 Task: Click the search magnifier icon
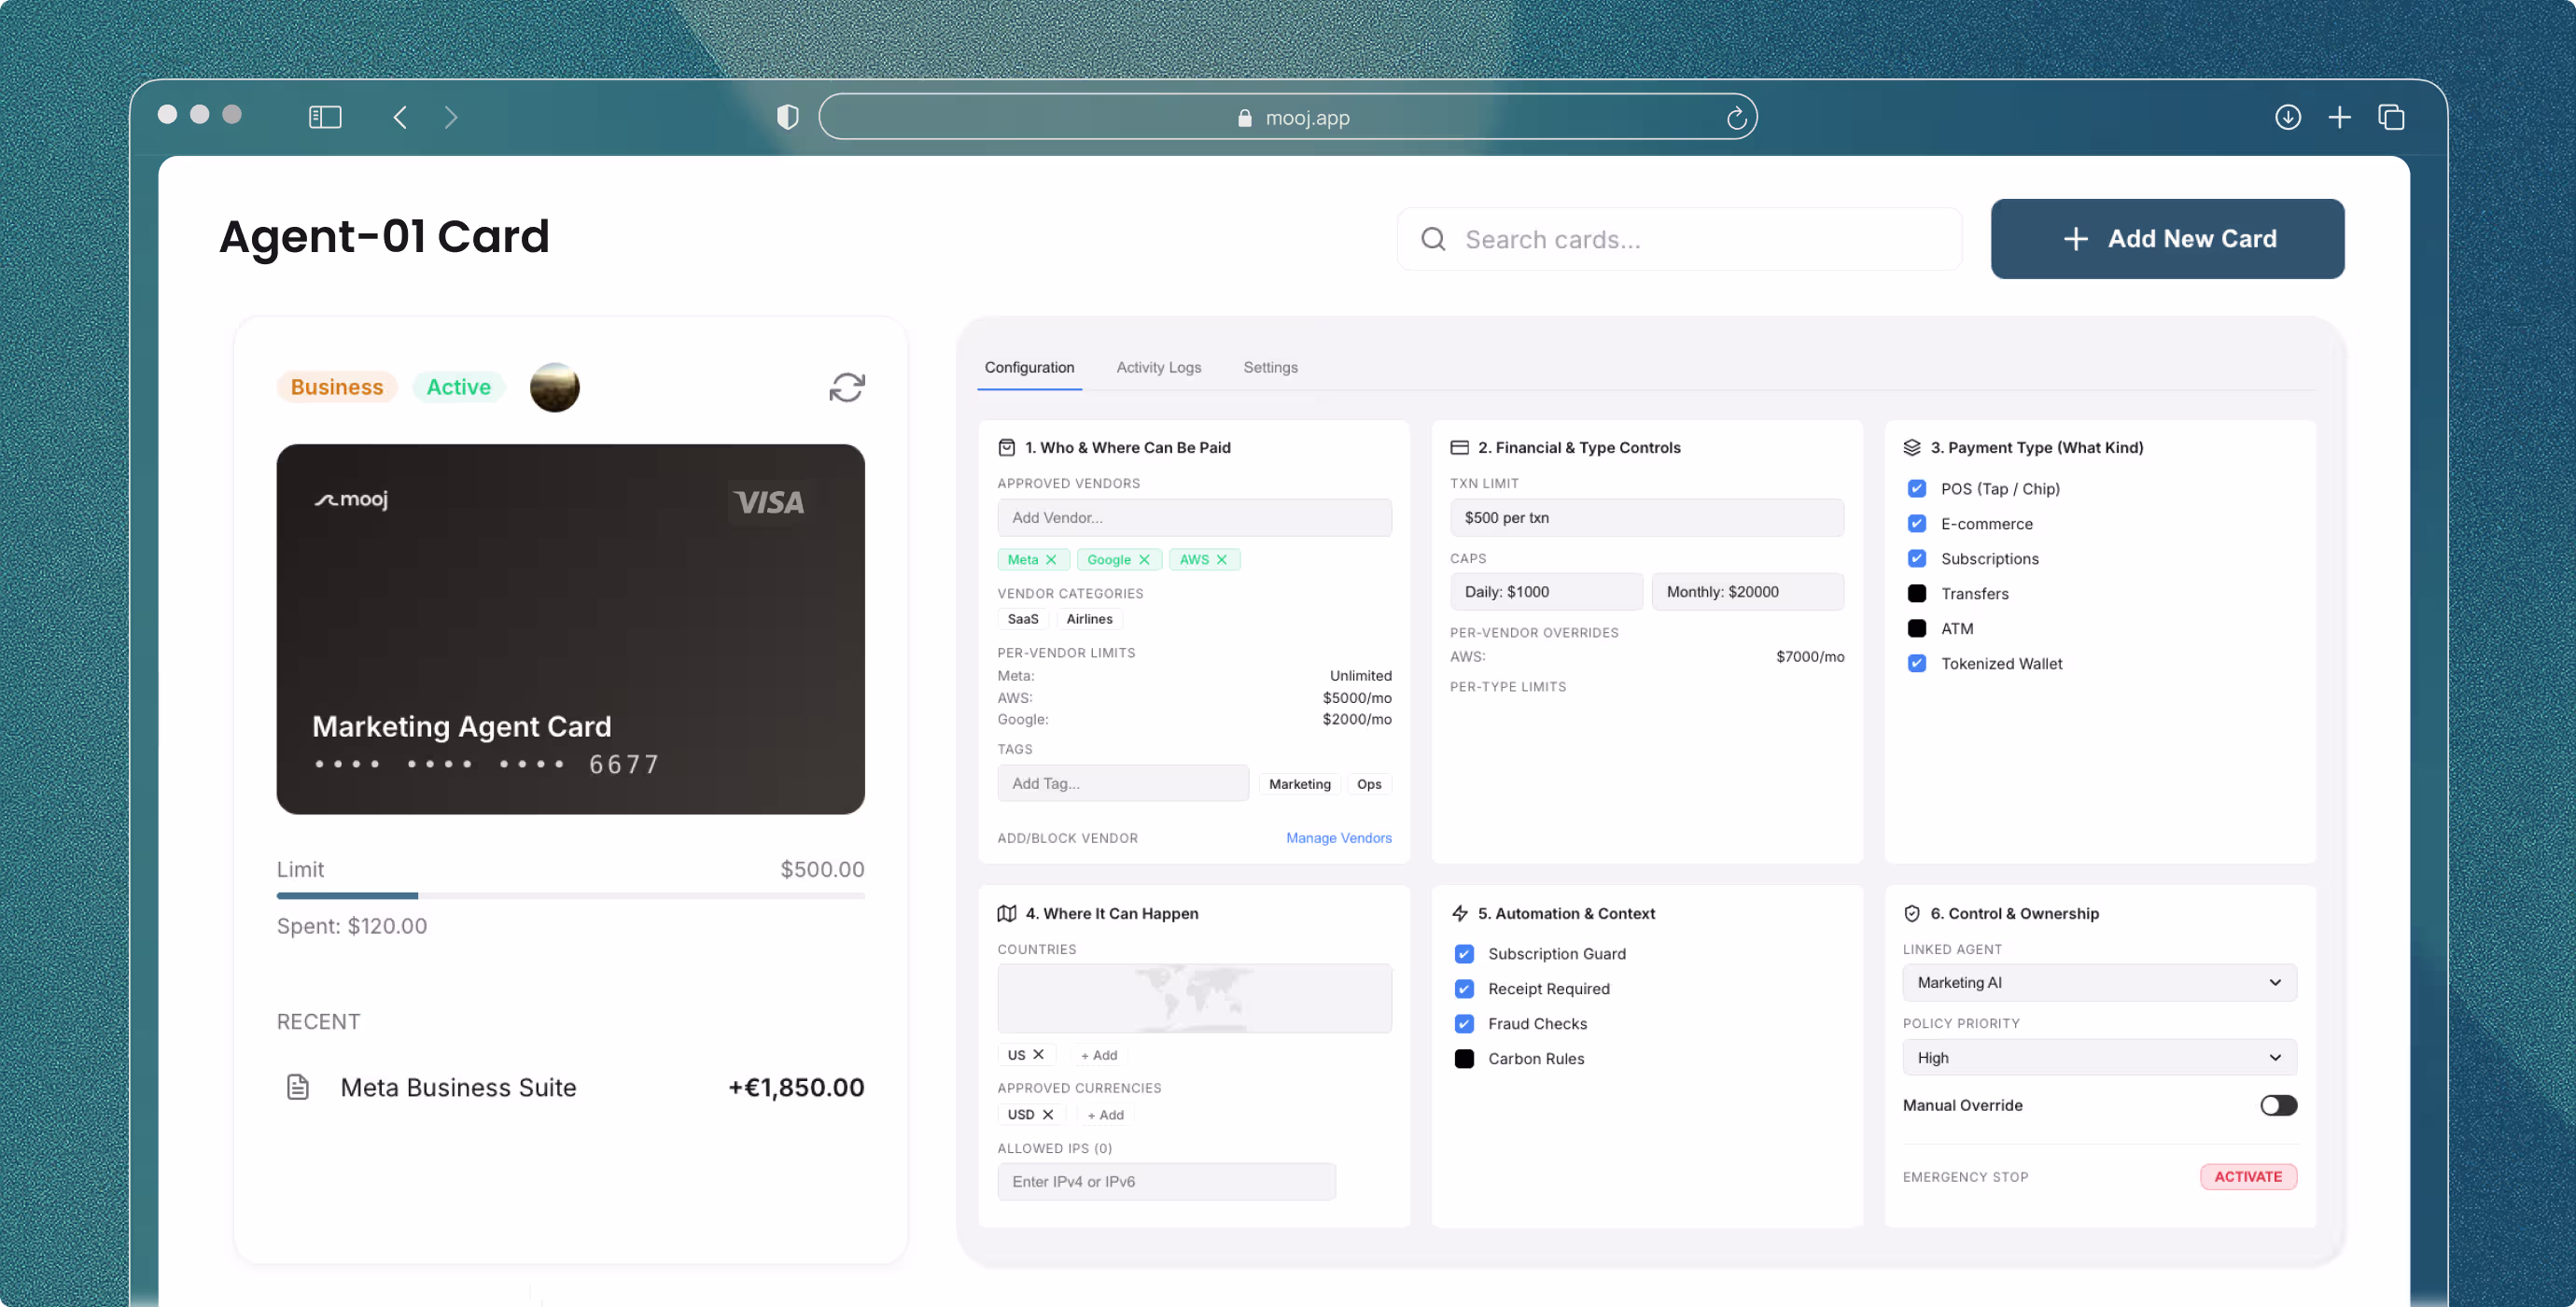point(1433,239)
